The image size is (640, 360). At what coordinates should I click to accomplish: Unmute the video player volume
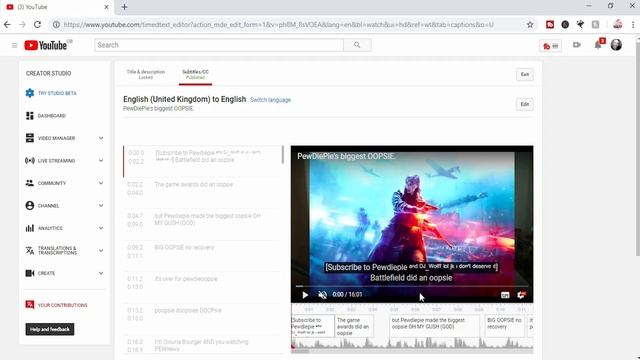[322, 295]
